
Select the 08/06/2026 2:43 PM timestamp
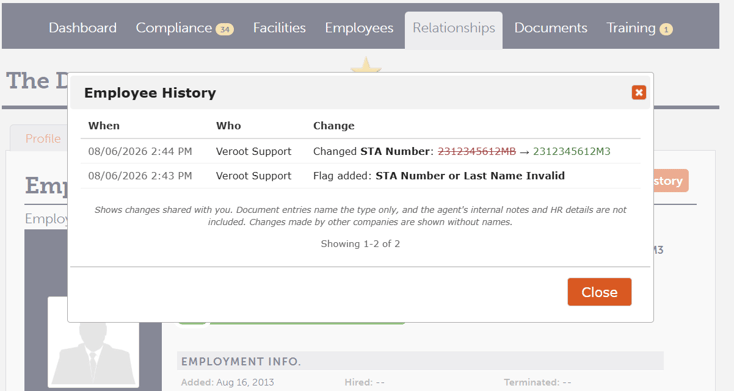[x=140, y=176]
